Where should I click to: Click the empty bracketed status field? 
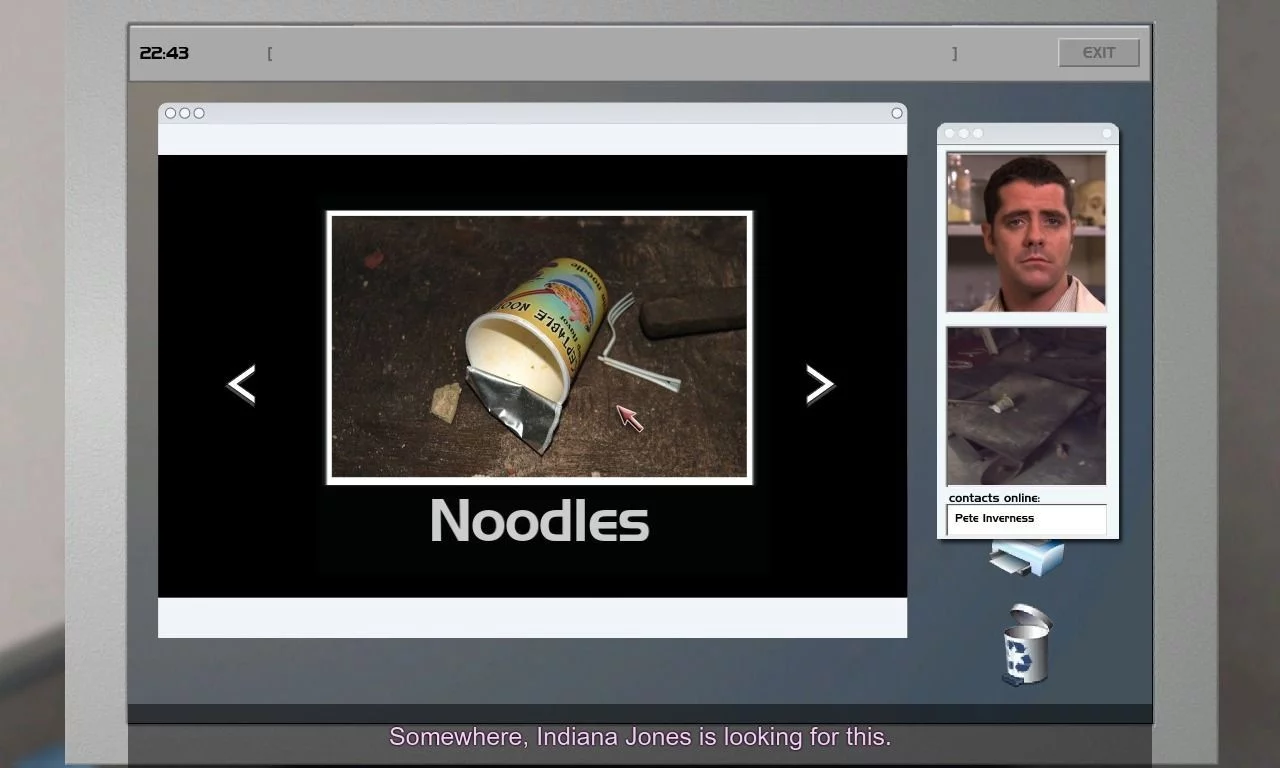point(612,53)
